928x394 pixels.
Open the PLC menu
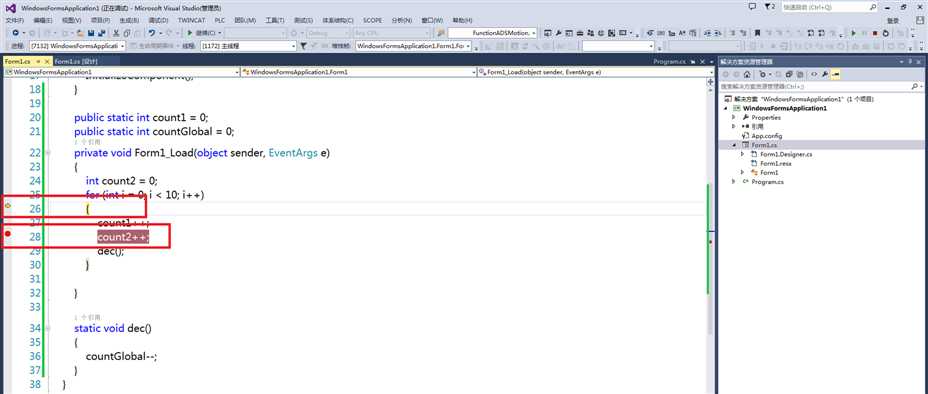(220, 20)
